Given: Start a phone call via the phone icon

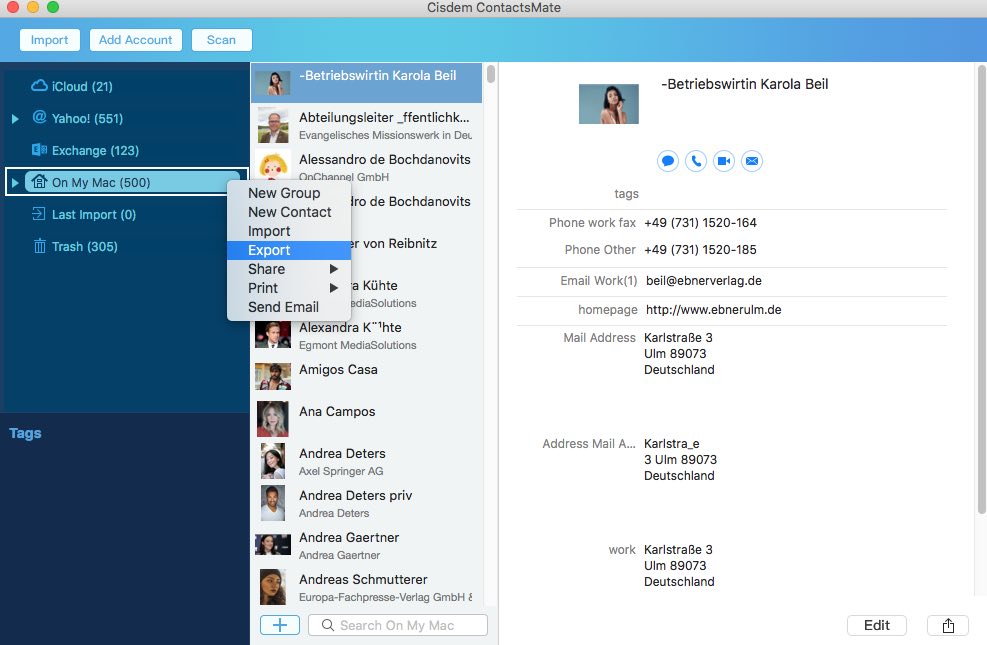Looking at the screenshot, I should click(695, 160).
